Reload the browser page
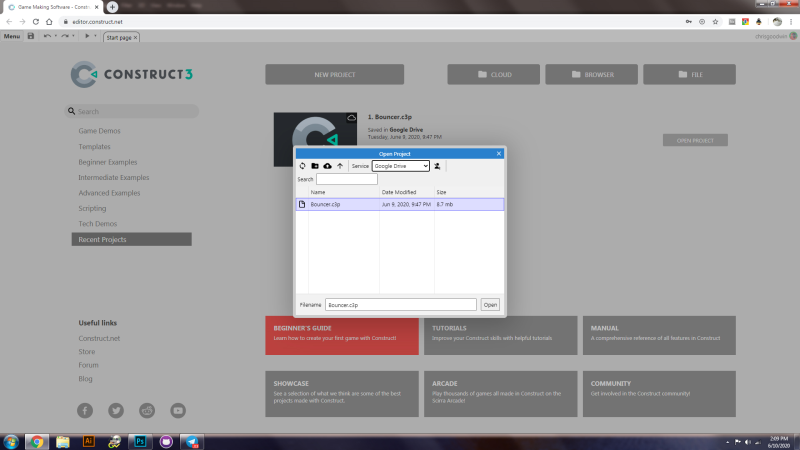This screenshot has width=800, height=450. click(36, 22)
